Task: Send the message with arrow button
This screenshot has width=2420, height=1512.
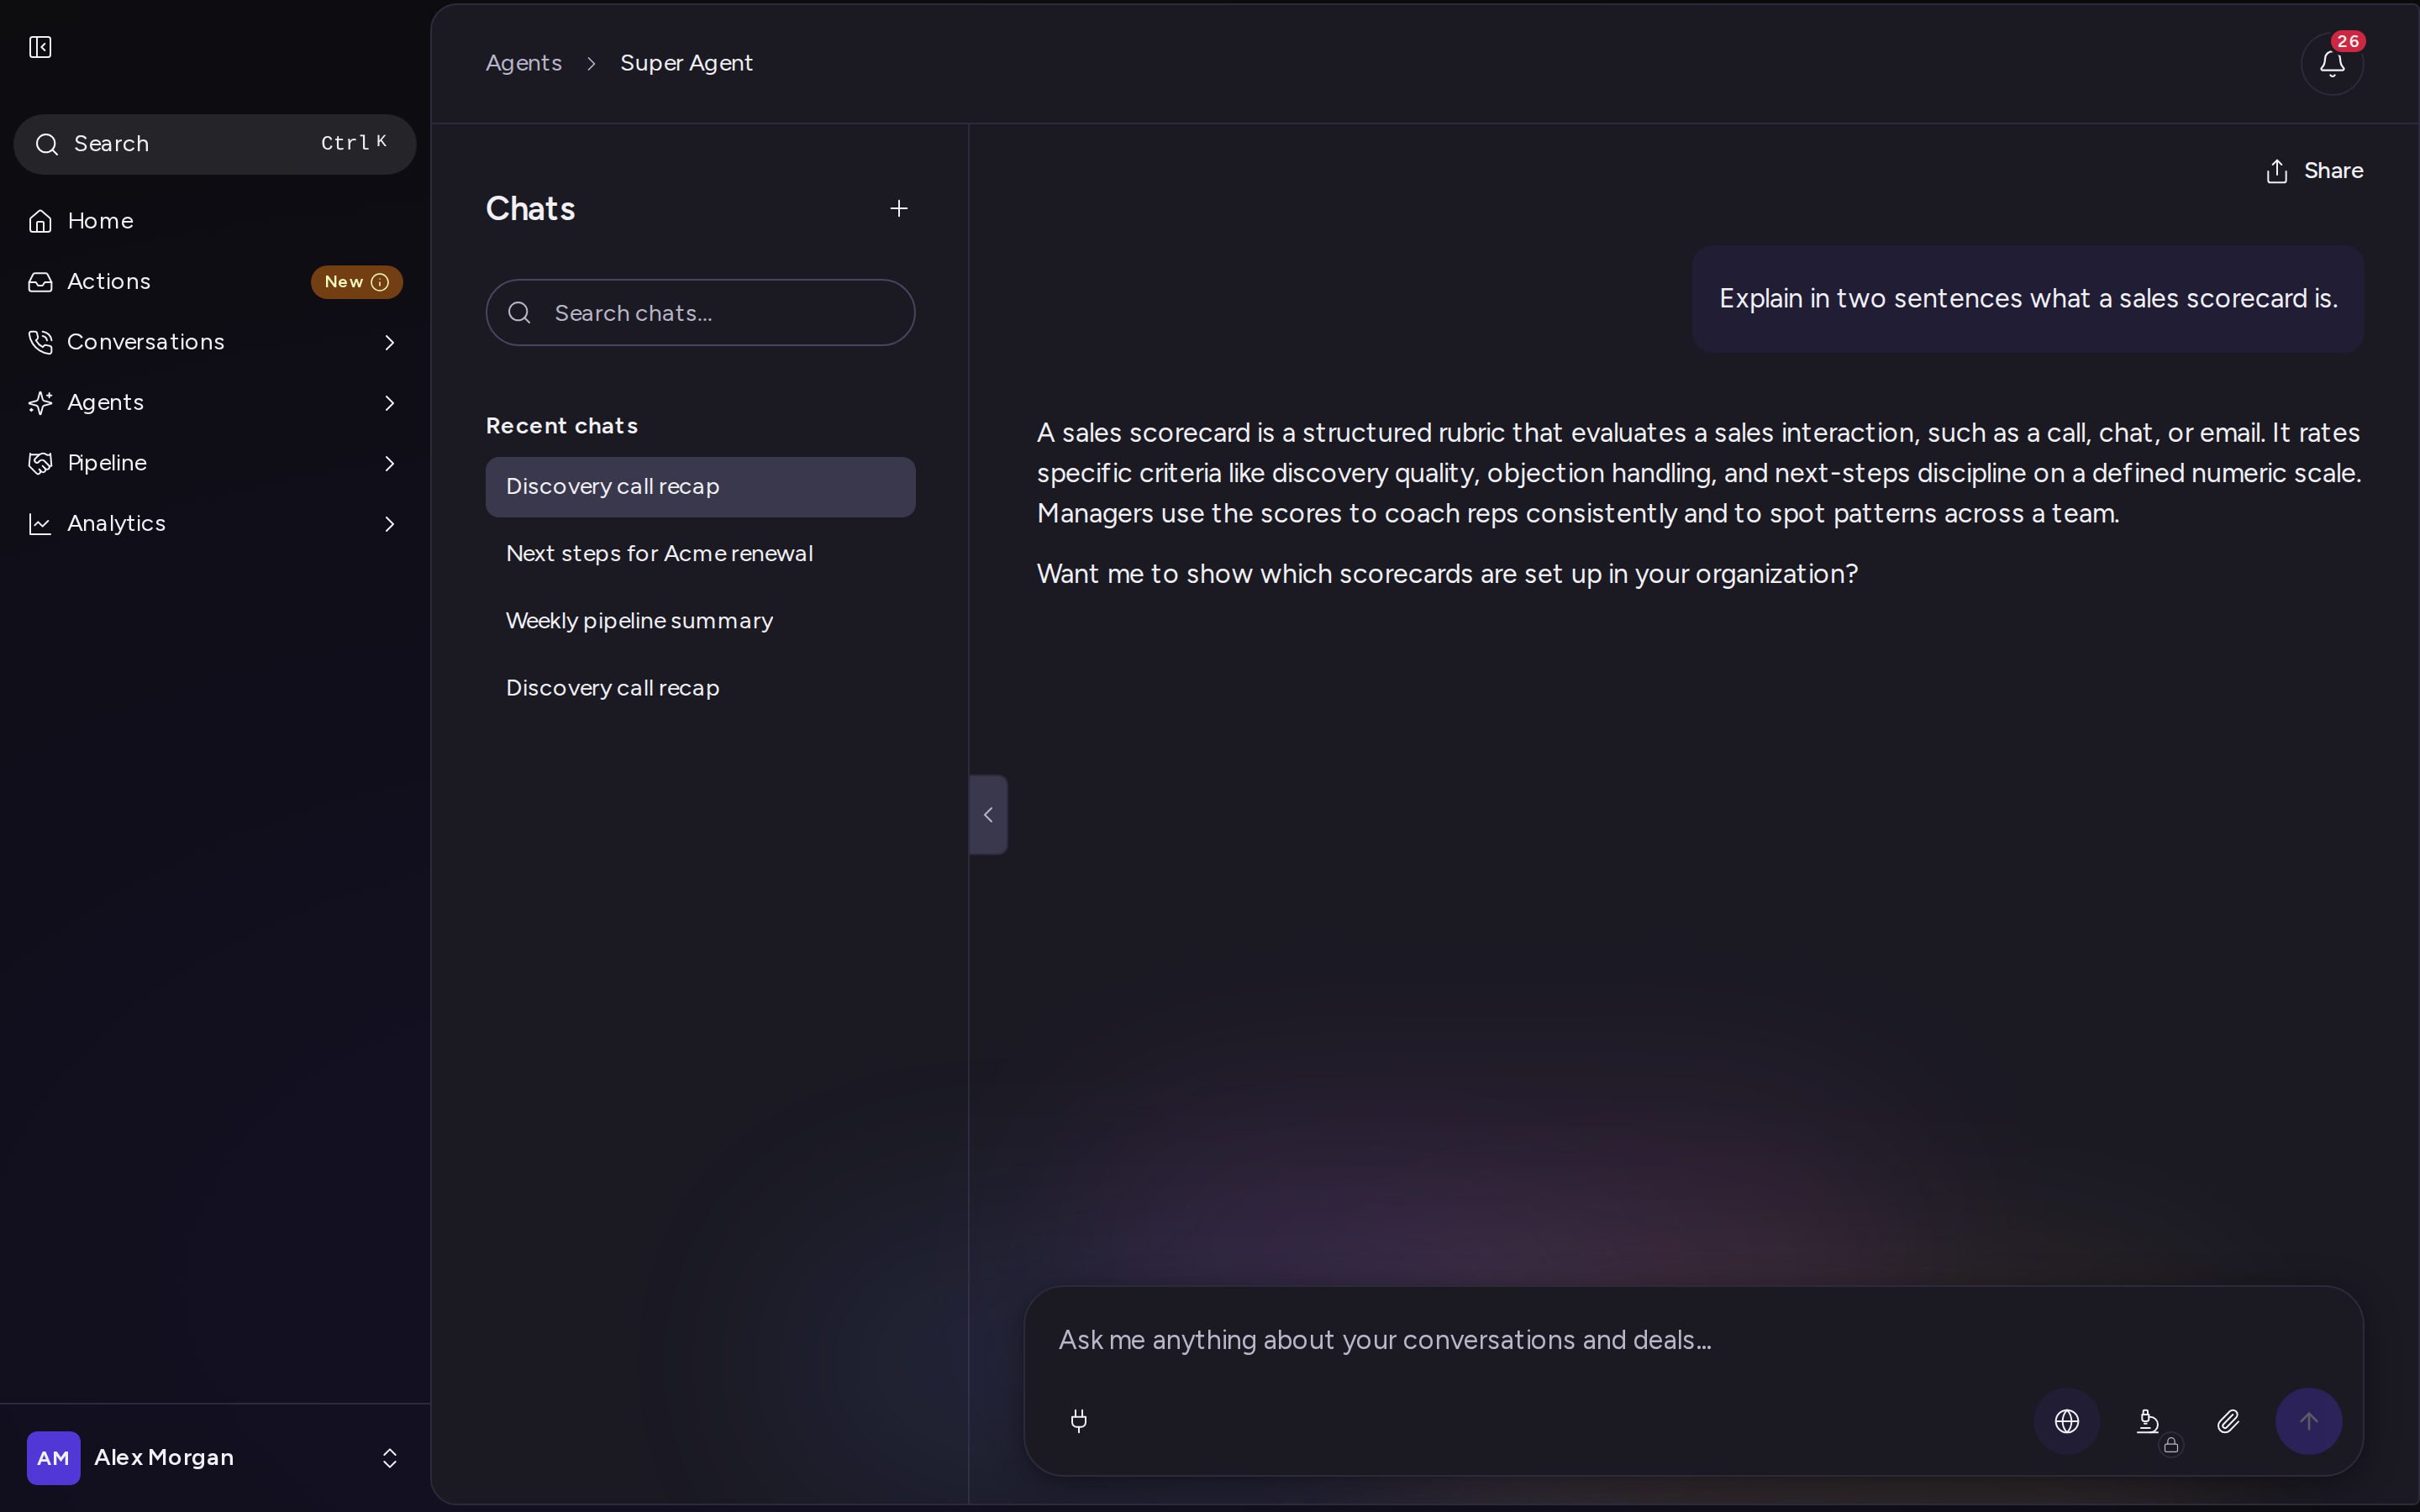Action: point(2309,1421)
